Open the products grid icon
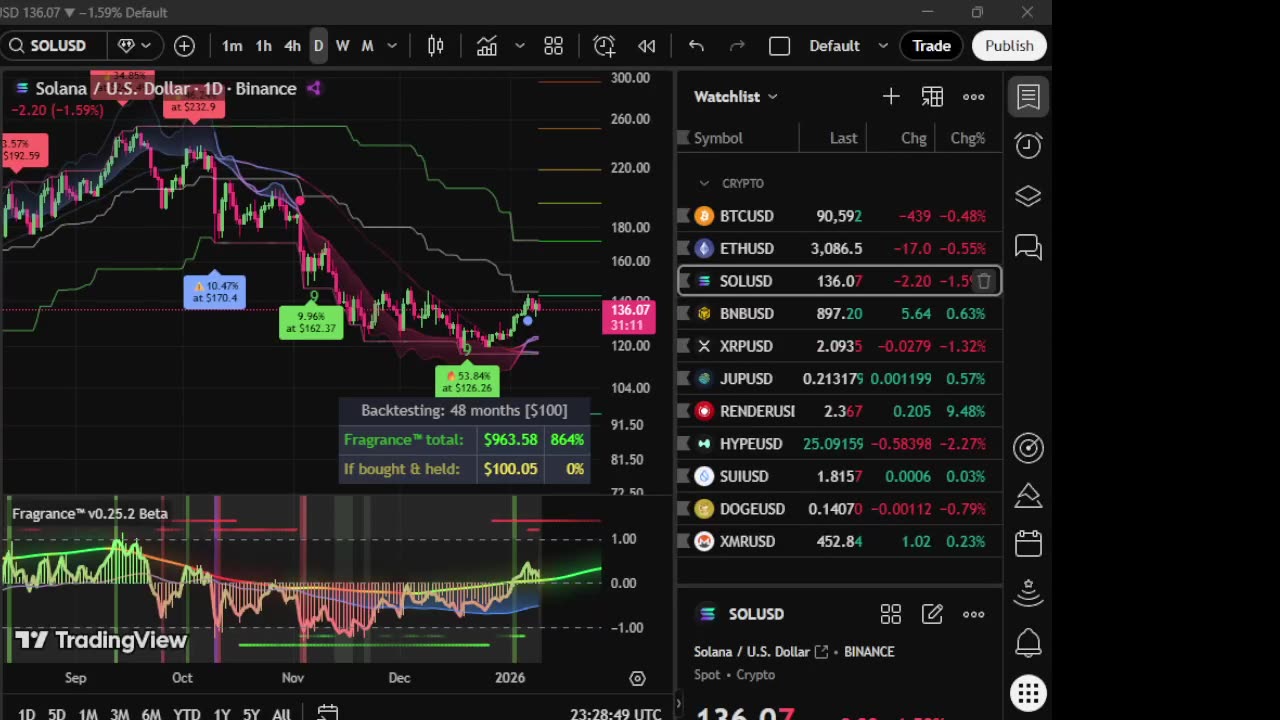Image resolution: width=1280 pixels, height=720 pixels. coord(1028,693)
